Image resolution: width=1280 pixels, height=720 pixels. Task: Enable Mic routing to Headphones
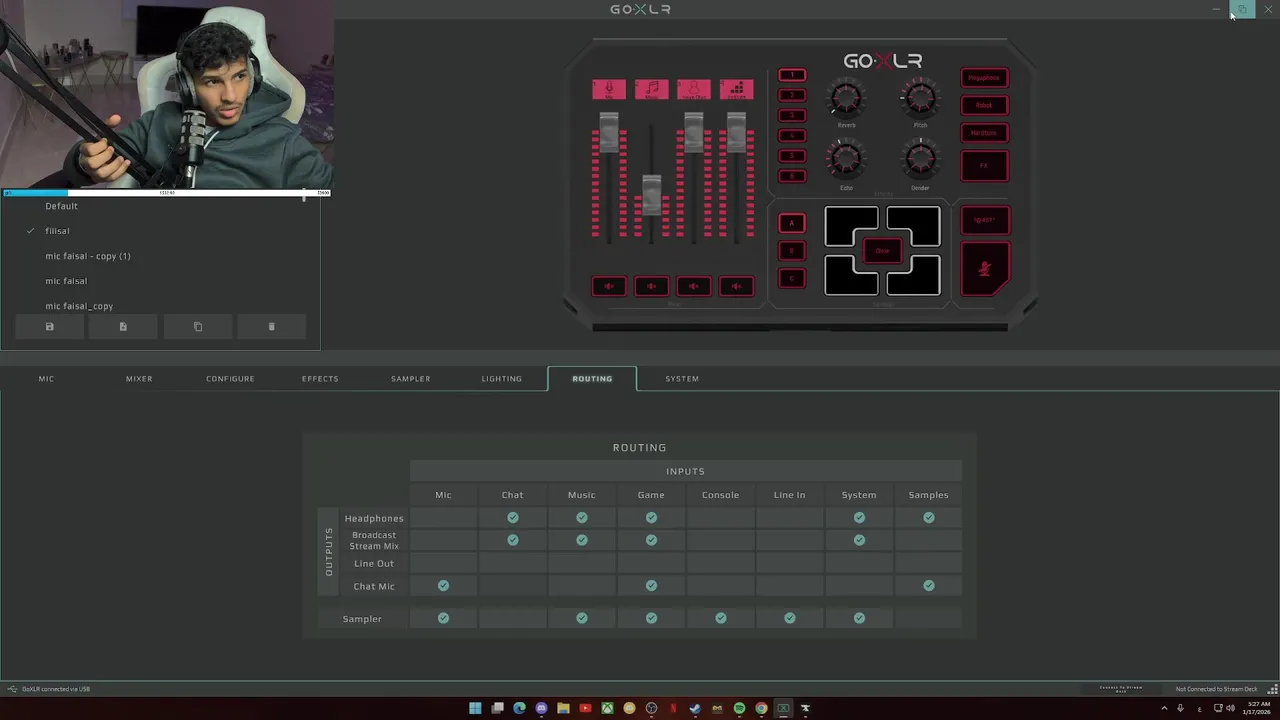pyautogui.click(x=443, y=518)
